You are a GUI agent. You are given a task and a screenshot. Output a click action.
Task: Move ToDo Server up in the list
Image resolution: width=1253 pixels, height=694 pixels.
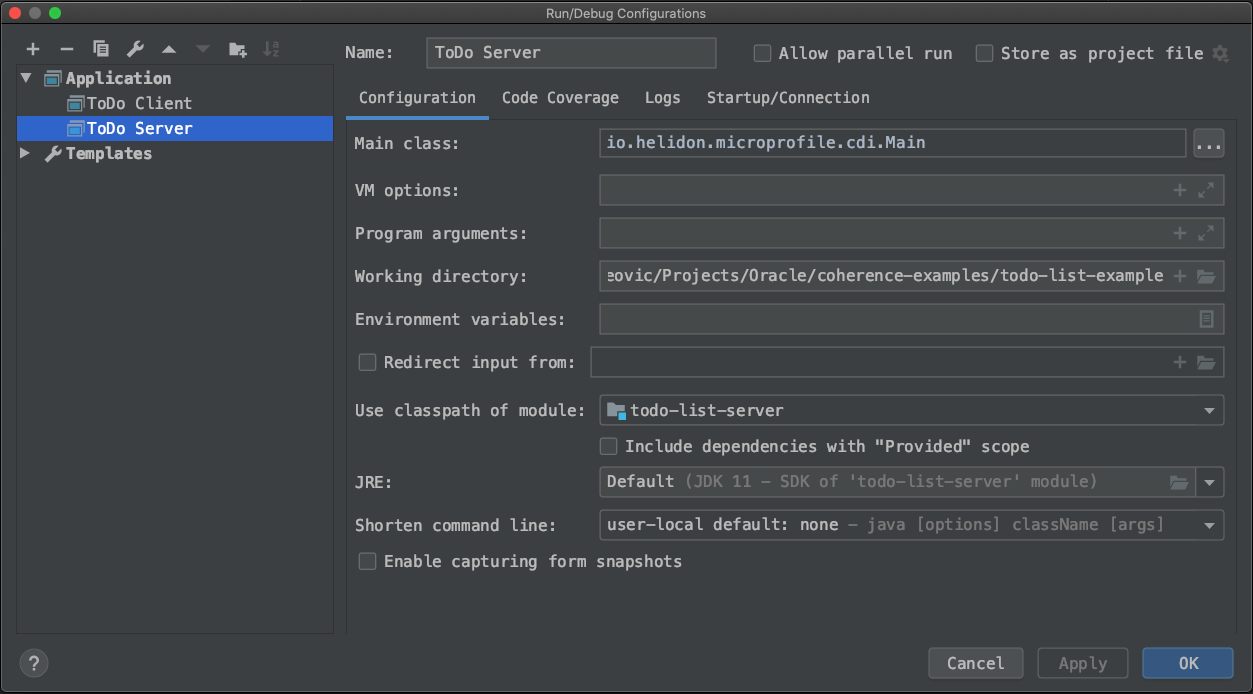168,48
